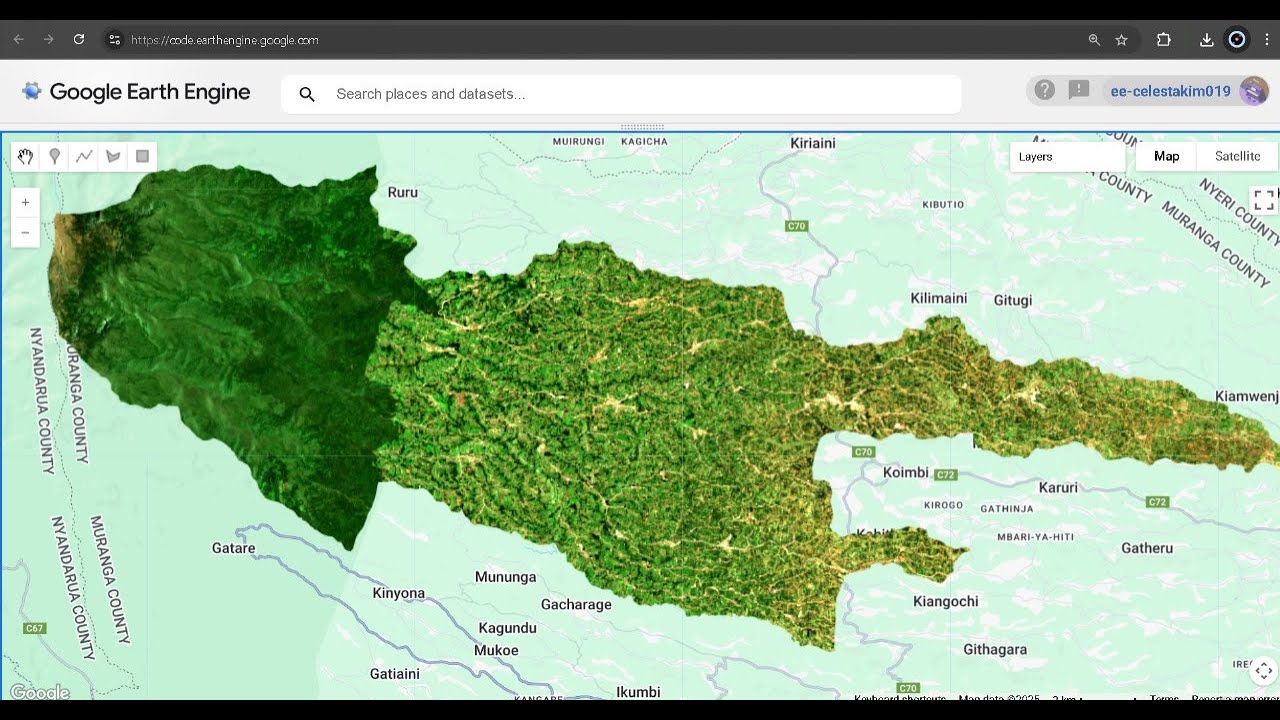
Task: Open the browser extensions puzzle icon
Action: (1163, 40)
